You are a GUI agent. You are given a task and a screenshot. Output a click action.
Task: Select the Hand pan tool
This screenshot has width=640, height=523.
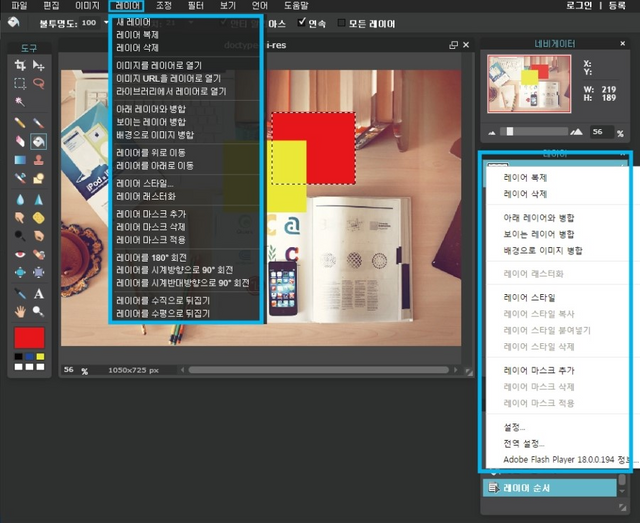[20, 312]
